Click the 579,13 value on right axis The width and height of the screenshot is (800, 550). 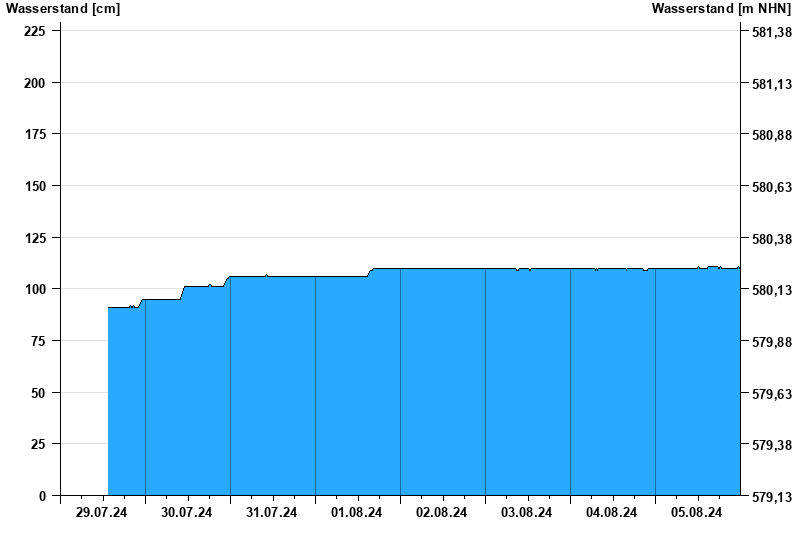[x=772, y=497]
